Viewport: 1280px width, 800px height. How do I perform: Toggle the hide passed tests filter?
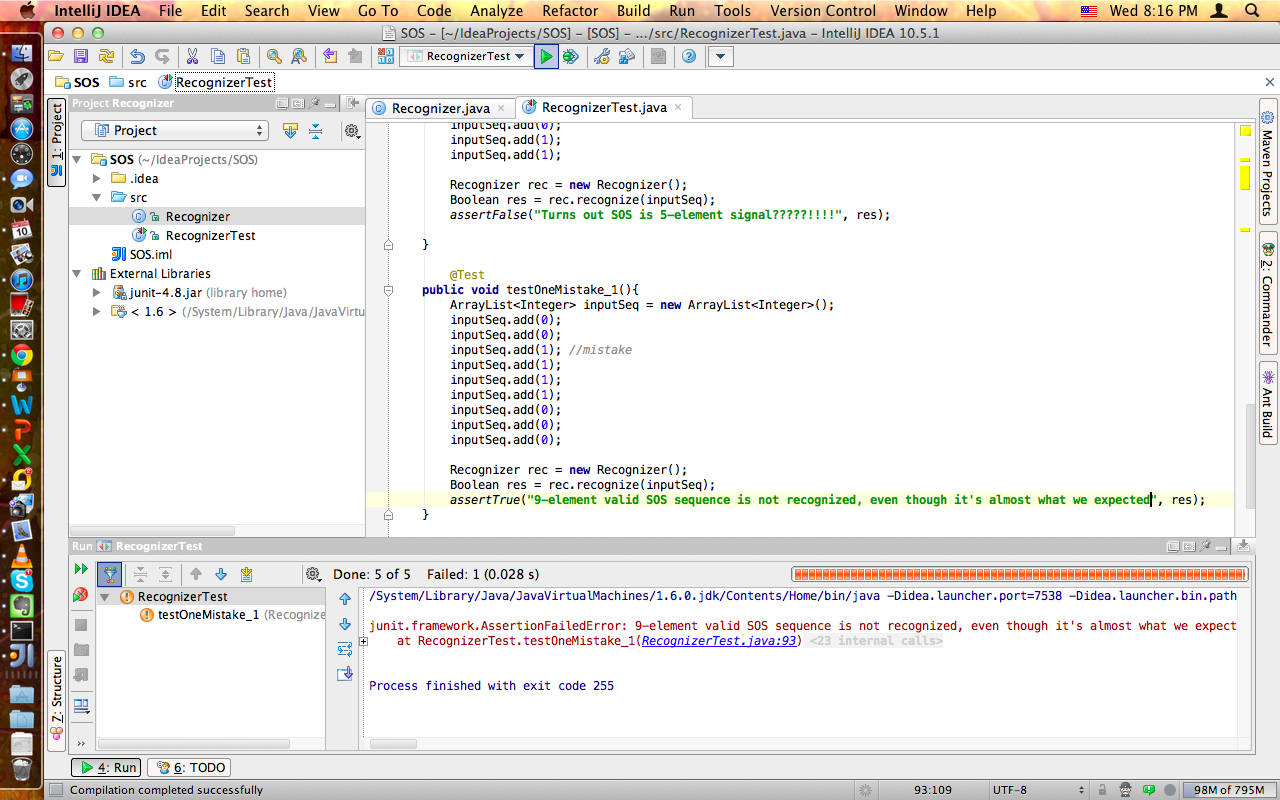pos(109,574)
